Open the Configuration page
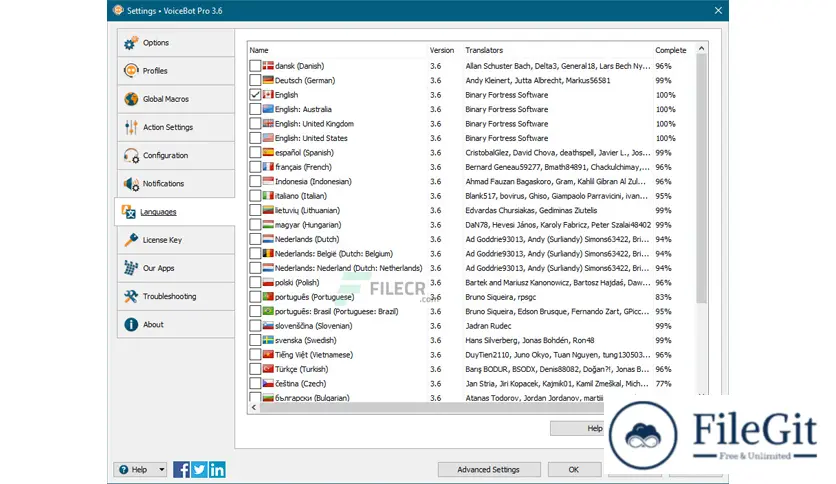This screenshot has height=484, width=836. (x=176, y=156)
